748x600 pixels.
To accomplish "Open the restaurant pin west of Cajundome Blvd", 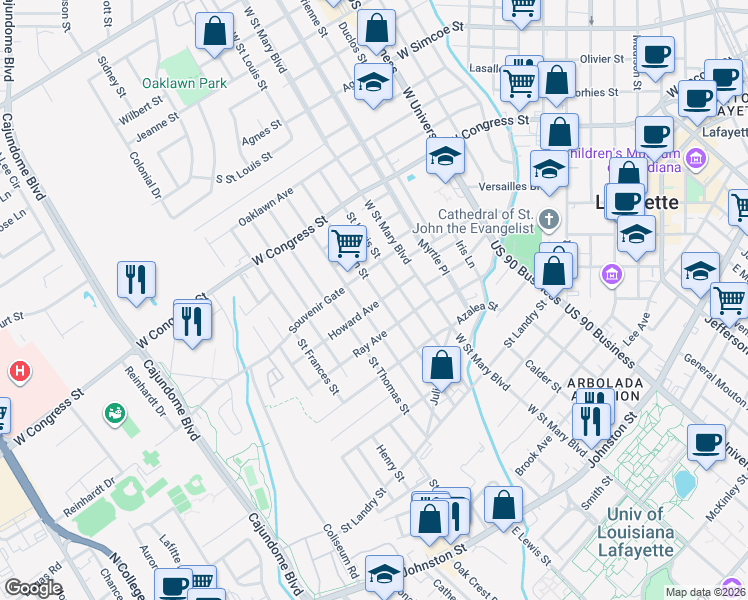I will [x=136, y=281].
